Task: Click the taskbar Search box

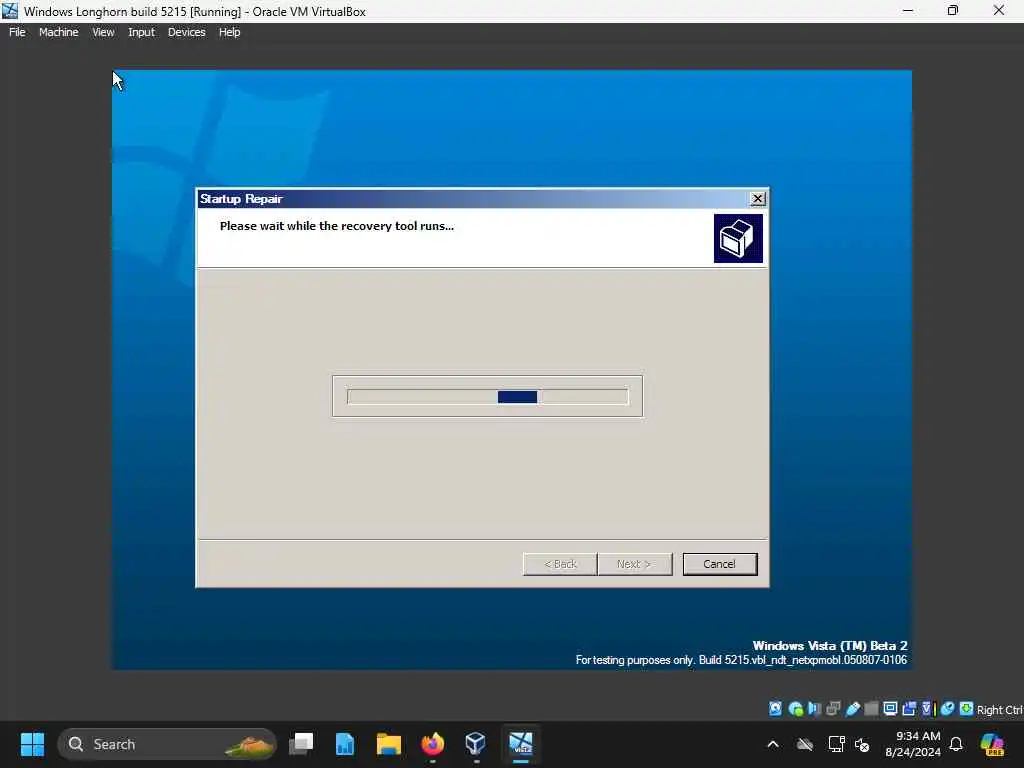Action: click(167, 744)
